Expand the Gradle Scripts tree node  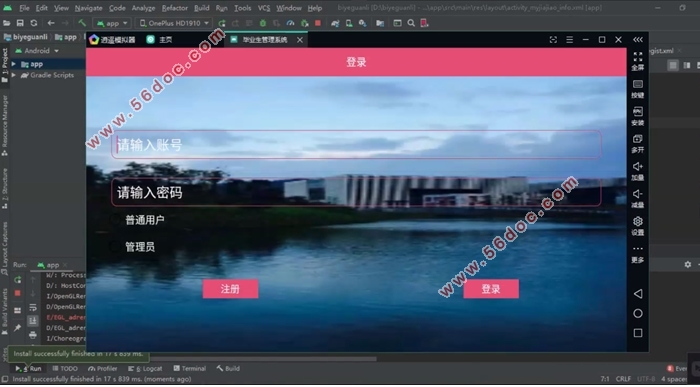(x=14, y=75)
